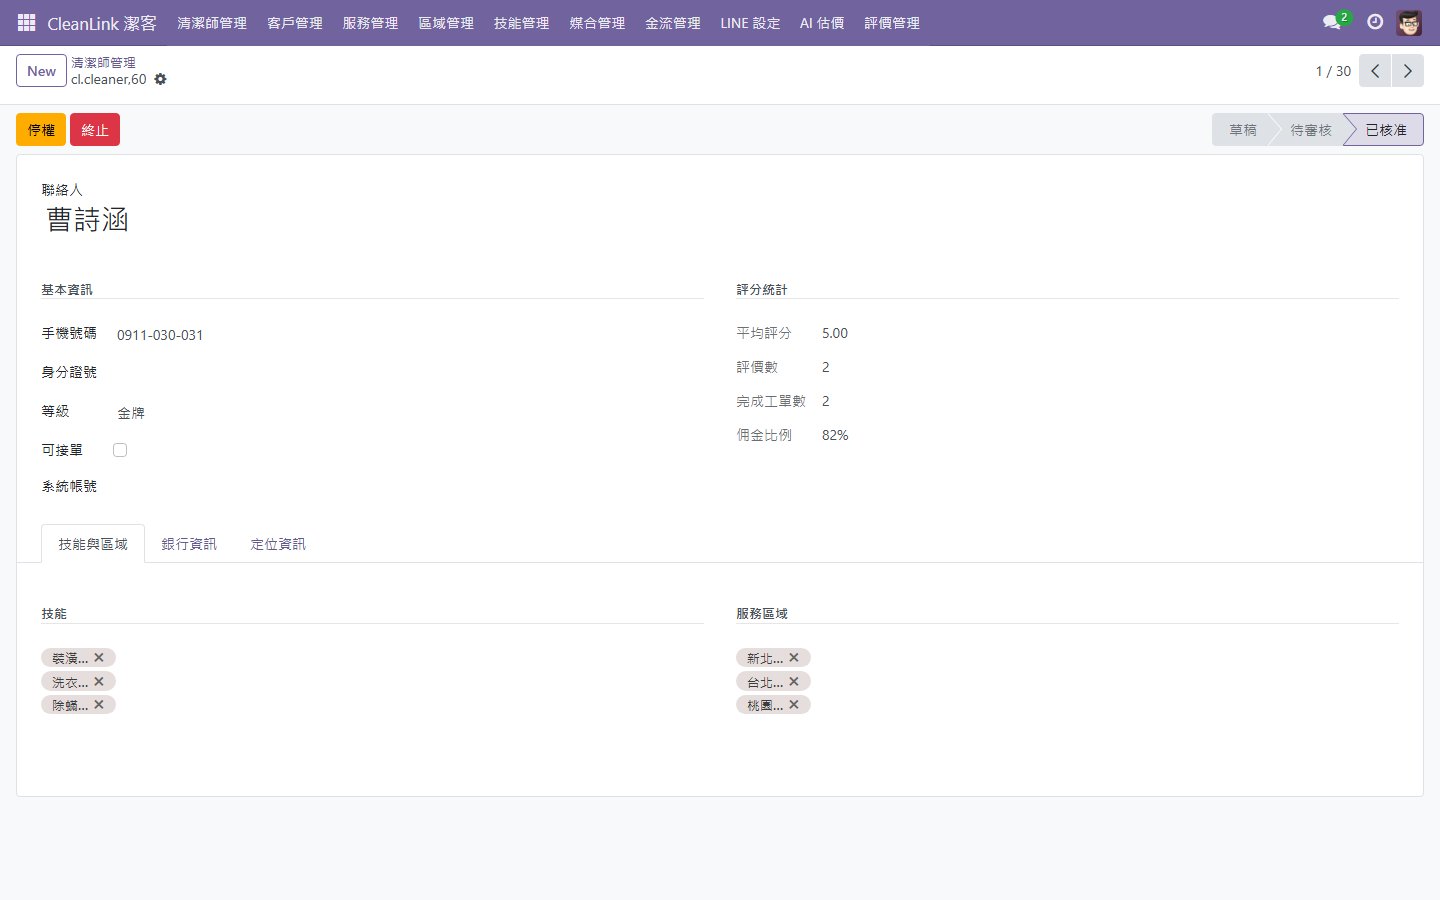Switch to the 銀行資訊 tab
Viewport: 1440px width, 900px height.
[x=189, y=544]
